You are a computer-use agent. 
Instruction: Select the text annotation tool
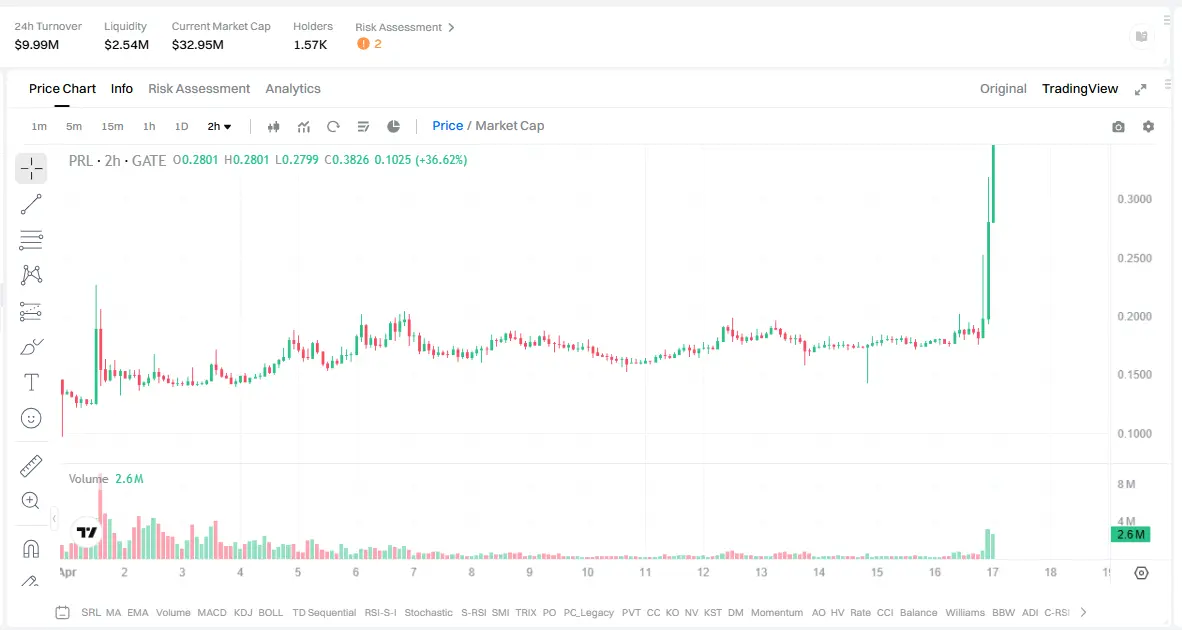[x=31, y=381]
